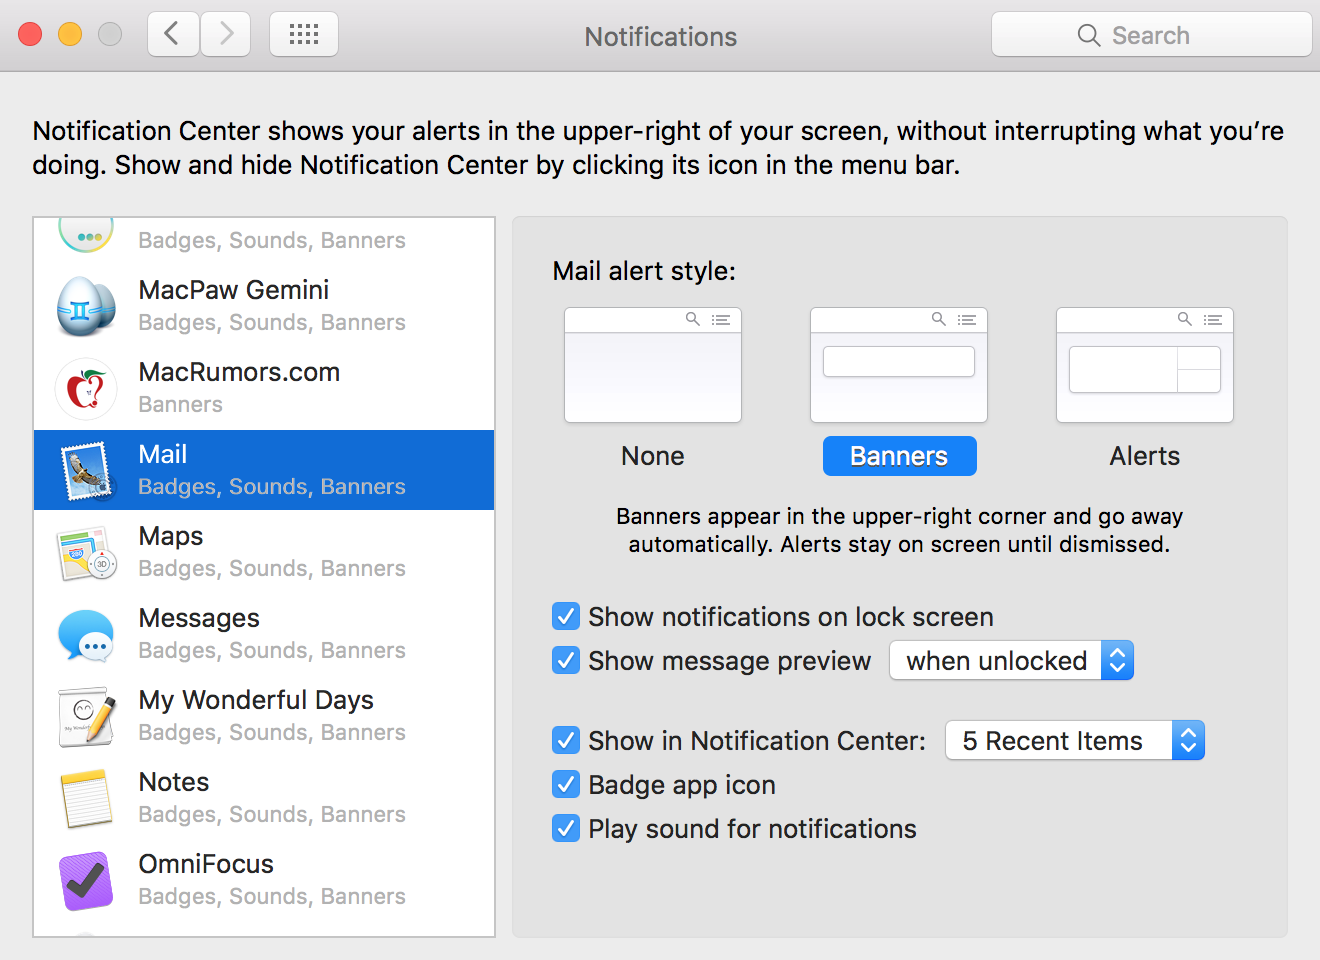1320x960 pixels.
Task: Select OmniFocus in app list
Action: [x=264, y=880]
